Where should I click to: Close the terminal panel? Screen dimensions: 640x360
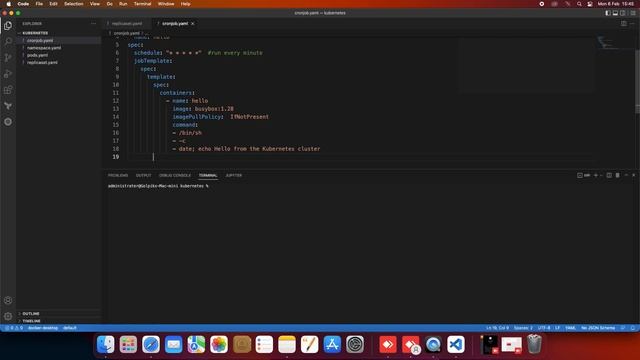[633, 175]
